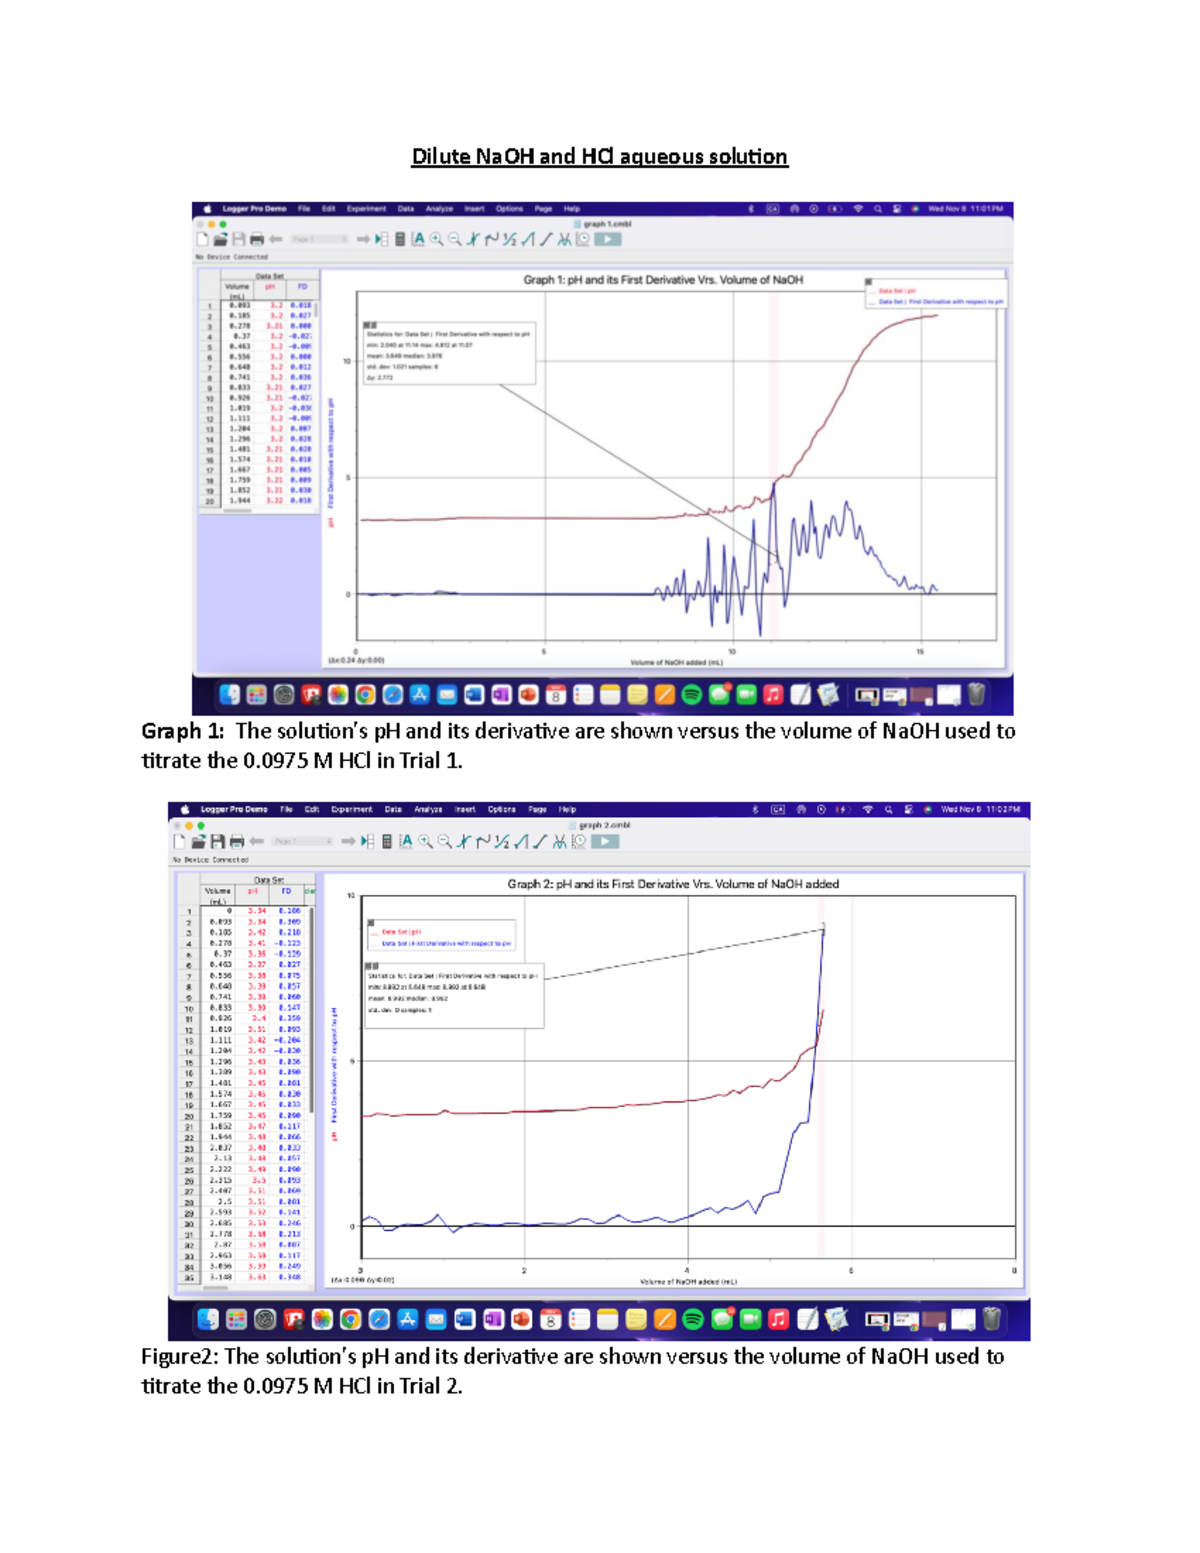1200x1553 pixels.
Task: Click Open folder icon in graph 2.cmbl window
Action: click(197, 842)
